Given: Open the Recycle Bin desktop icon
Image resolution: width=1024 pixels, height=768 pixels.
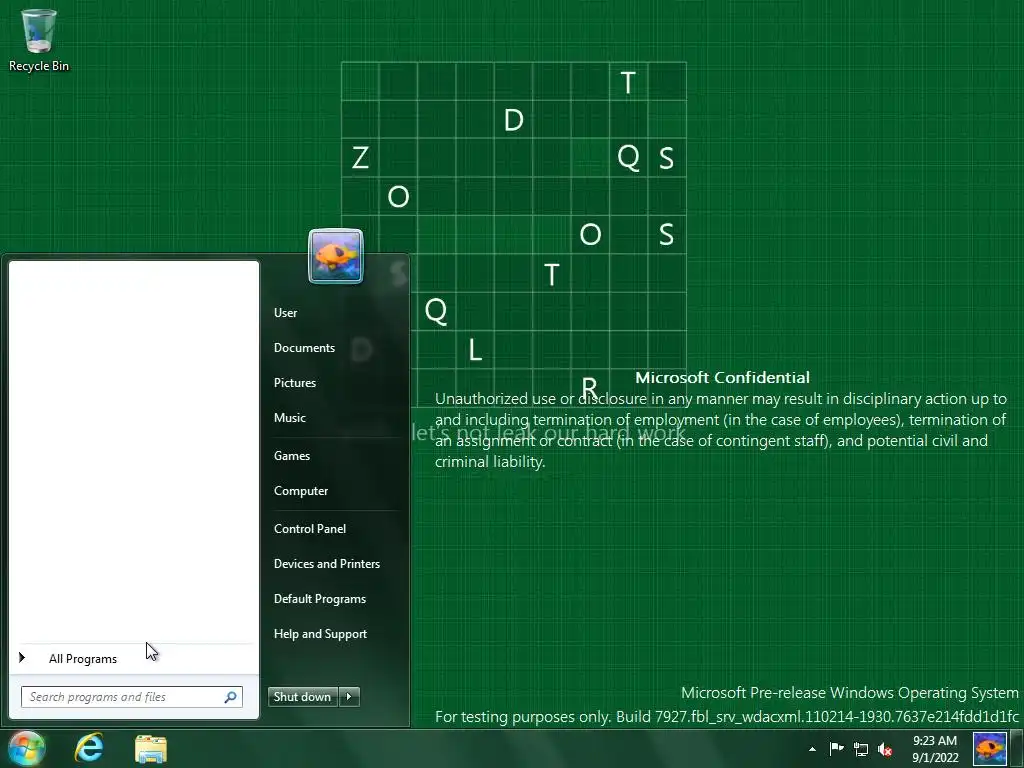Looking at the screenshot, I should click(39, 40).
